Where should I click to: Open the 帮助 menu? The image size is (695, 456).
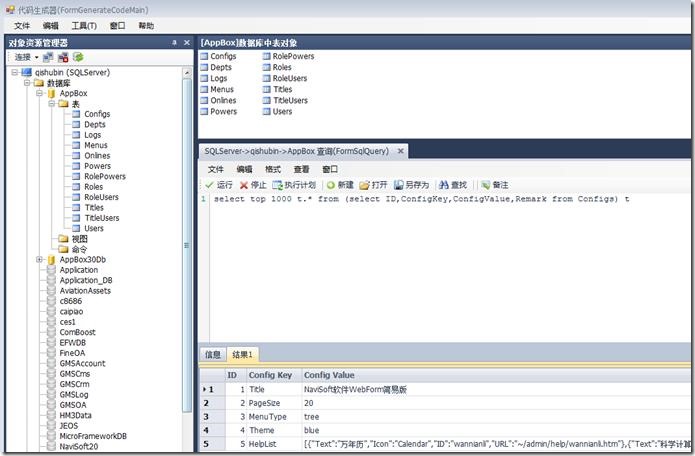[x=146, y=26]
